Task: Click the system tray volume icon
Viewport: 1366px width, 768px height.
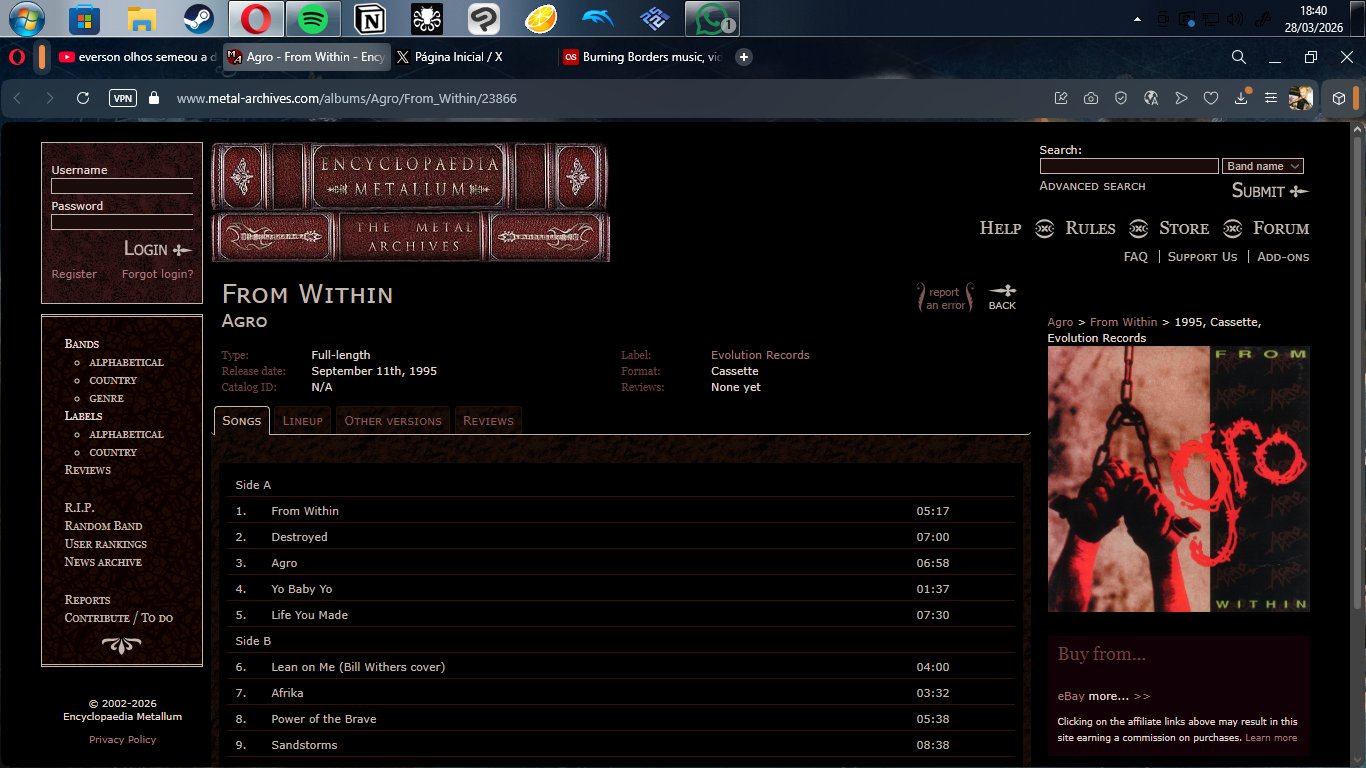Action: (1235, 19)
